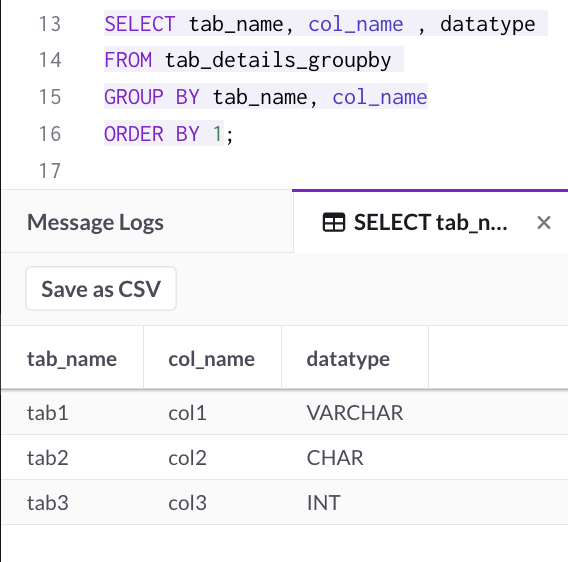Viewport: 568px width, 562px height.
Task: Close the SELECT tab_n... results tab
Action: click(x=544, y=222)
